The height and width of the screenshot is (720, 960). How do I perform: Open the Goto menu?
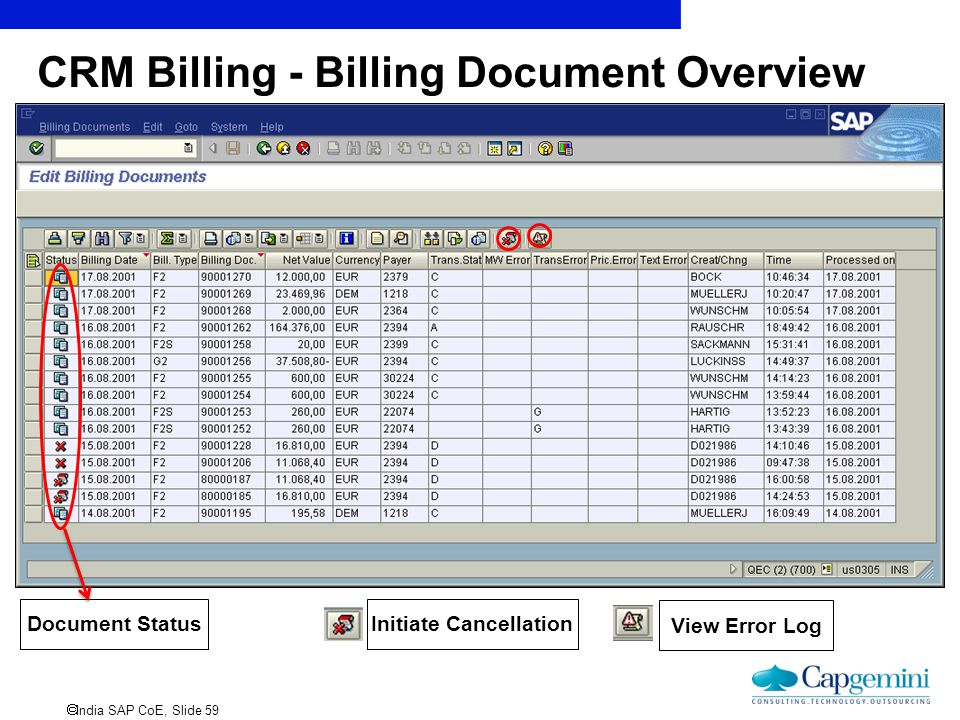(186, 127)
